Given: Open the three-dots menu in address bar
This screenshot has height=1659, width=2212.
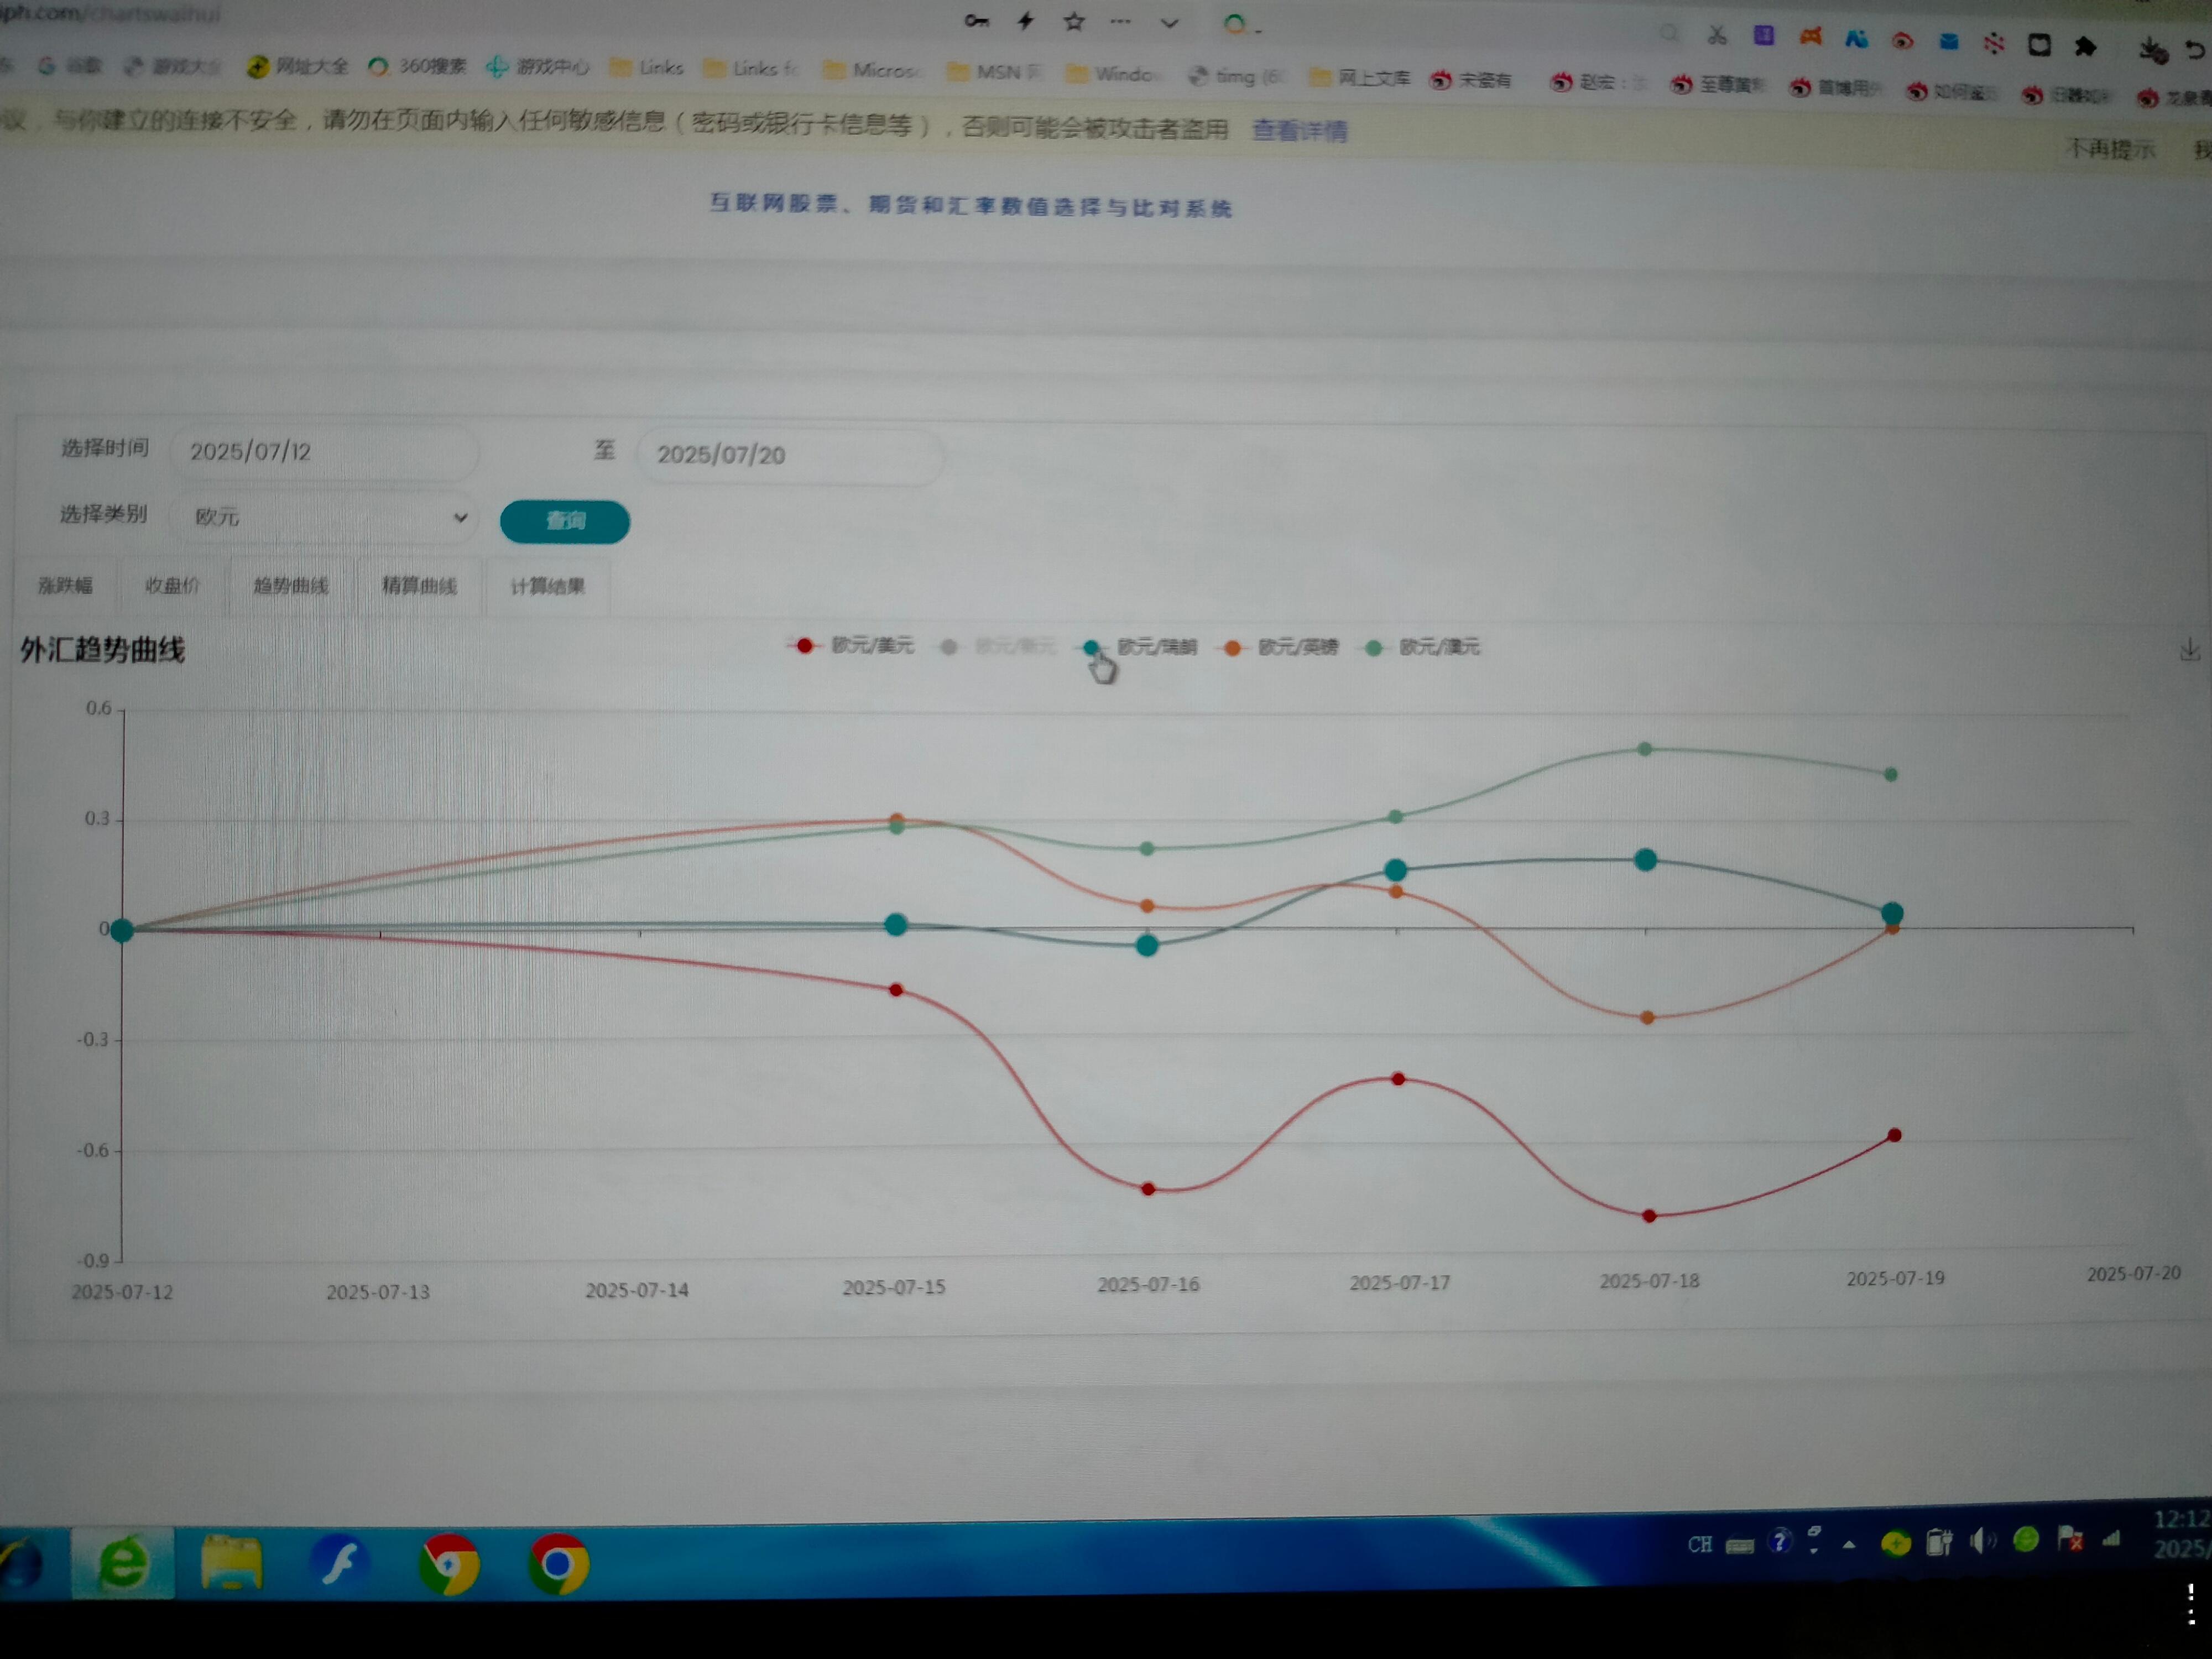Looking at the screenshot, I should pos(1120,22).
